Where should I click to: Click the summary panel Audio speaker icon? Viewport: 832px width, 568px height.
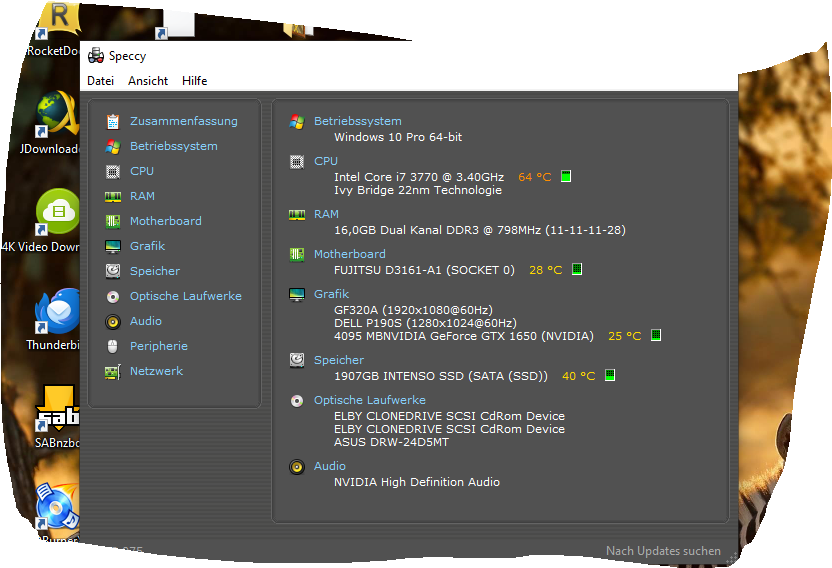297,467
